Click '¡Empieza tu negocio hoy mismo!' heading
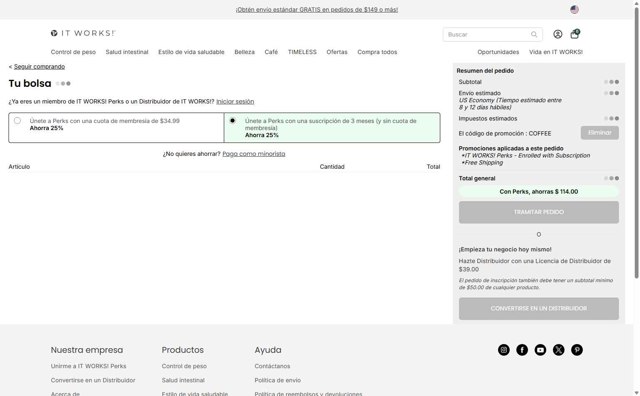640x396 pixels. click(505, 249)
